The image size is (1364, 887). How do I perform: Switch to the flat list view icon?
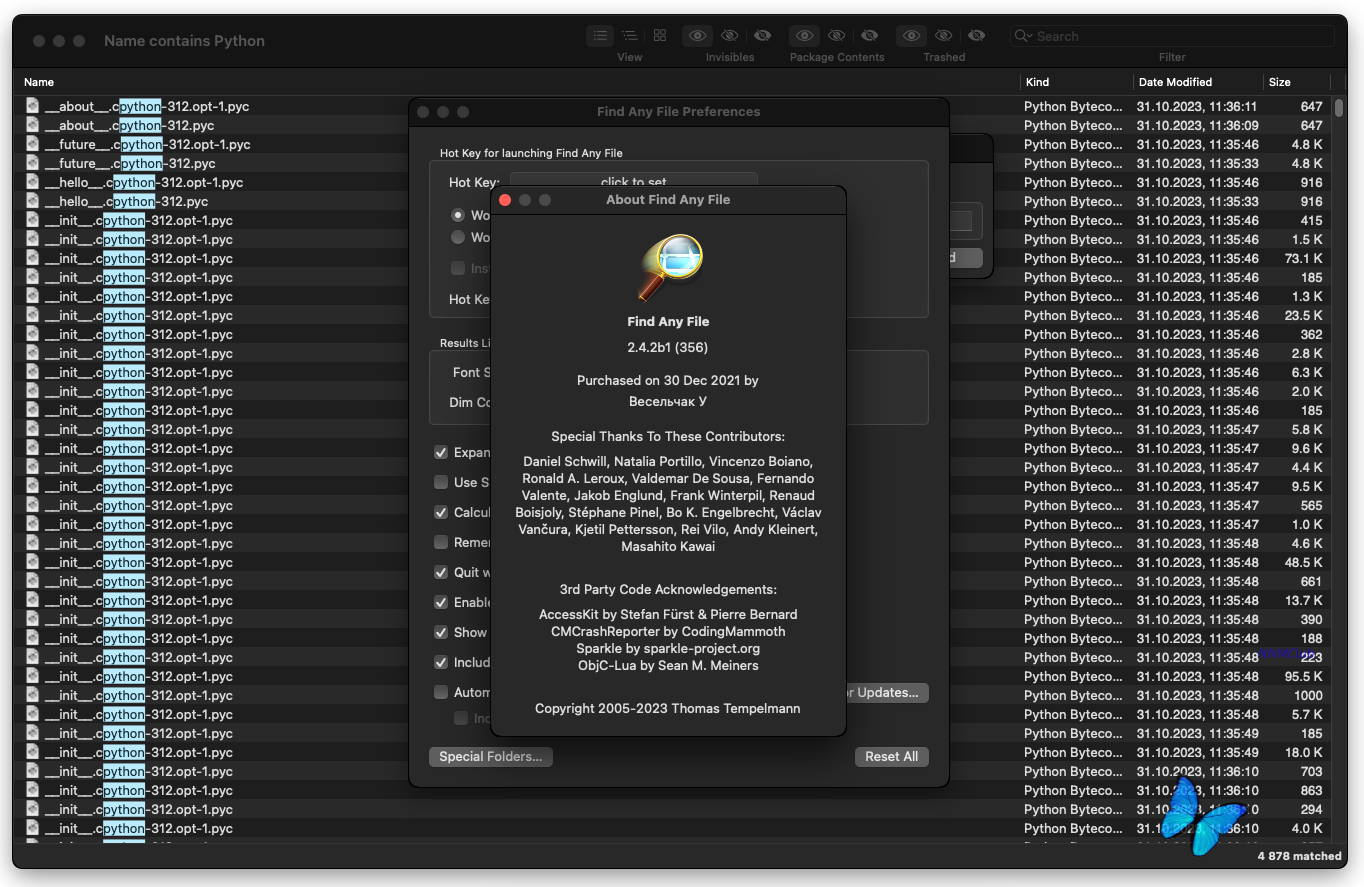[x=600, y=35]
